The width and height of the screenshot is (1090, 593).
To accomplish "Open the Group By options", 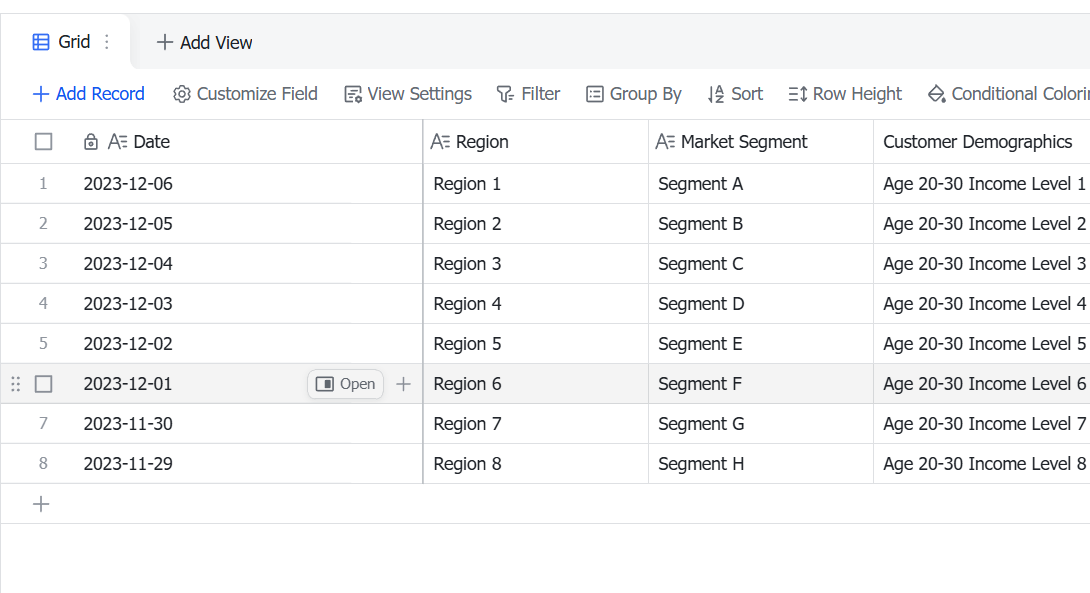I will point(634,94).
